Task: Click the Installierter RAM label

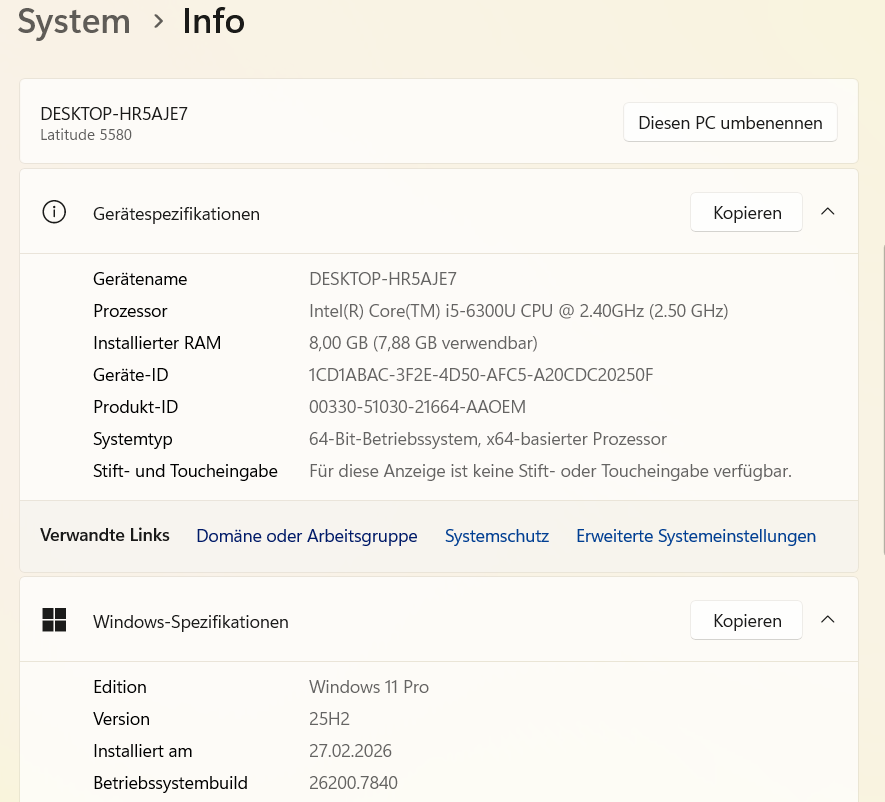Action: coord(157,343)
